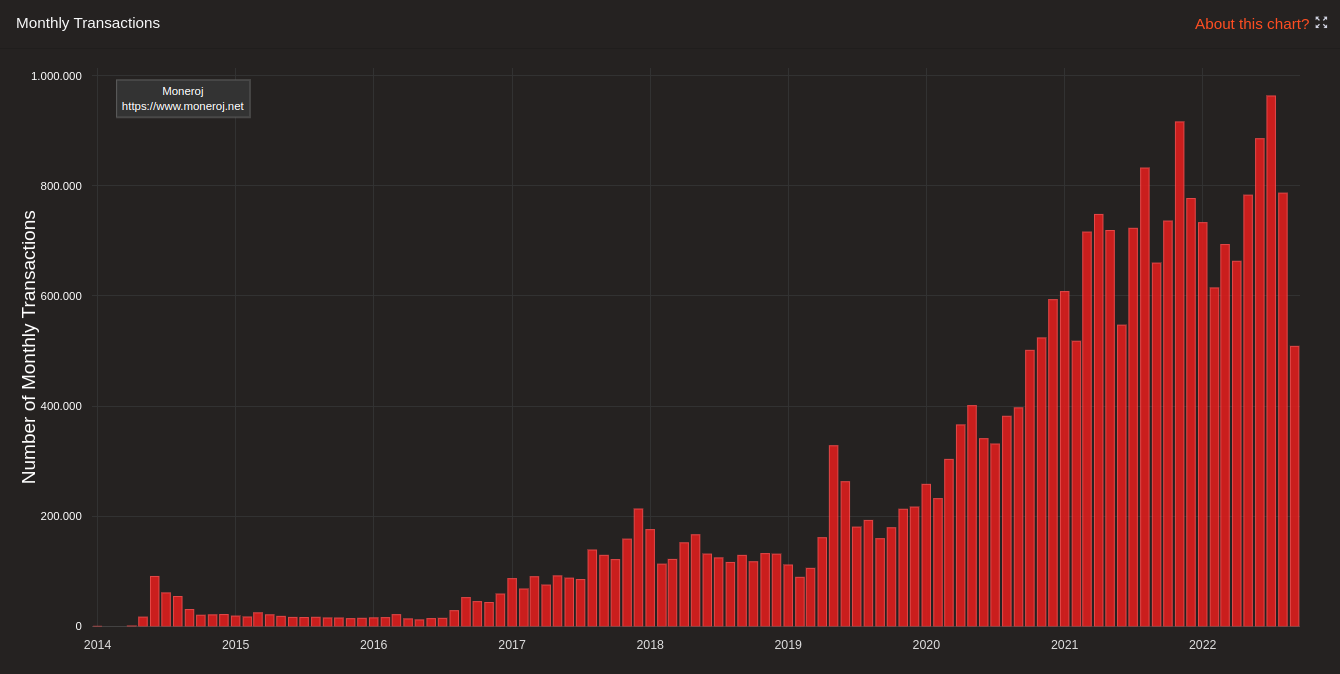Select the tall spike bar in spring 2019
1340x674 pixels.
click(833, 536)
